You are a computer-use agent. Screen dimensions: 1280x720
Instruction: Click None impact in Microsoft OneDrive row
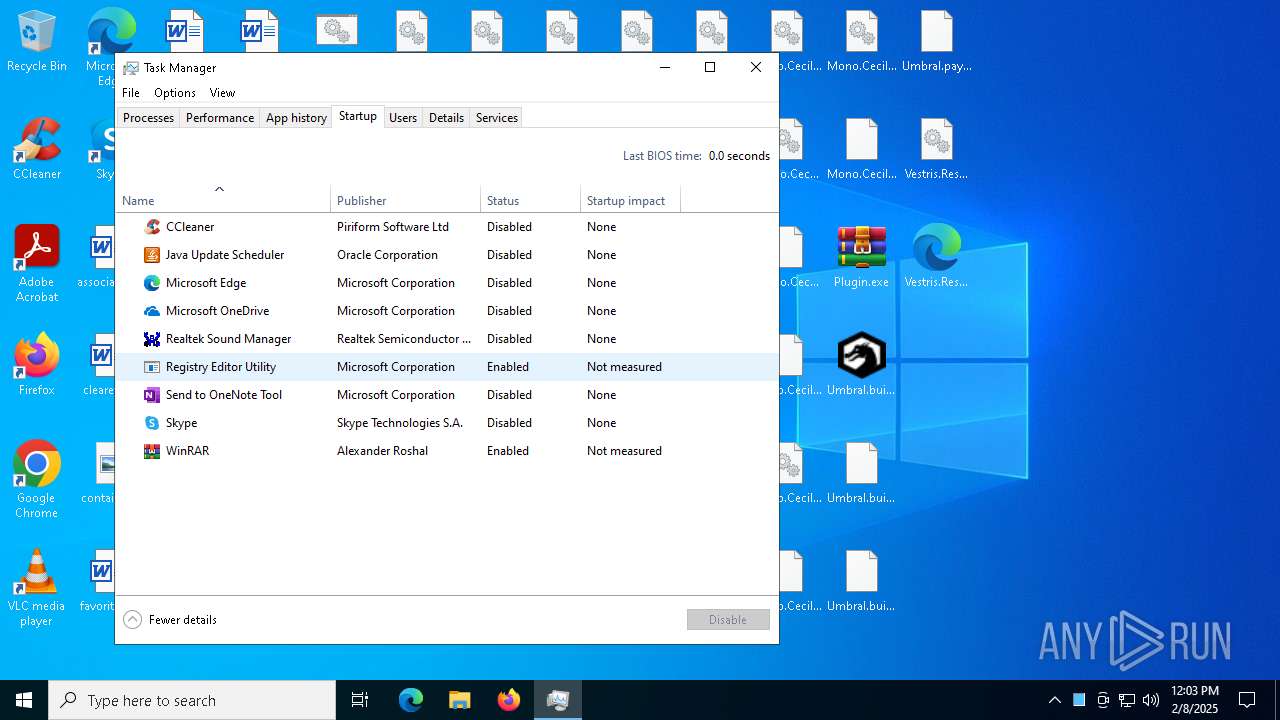(x=601, y=311)
